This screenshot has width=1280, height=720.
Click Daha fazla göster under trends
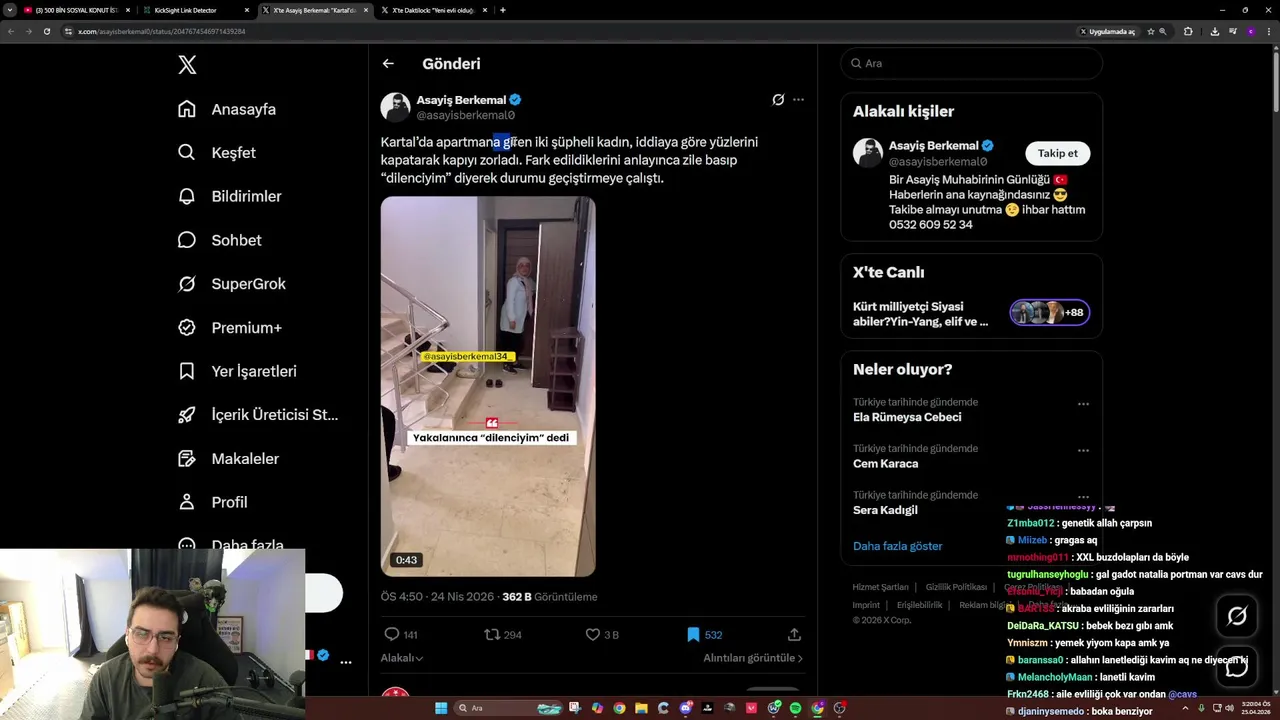coord(897,546)
